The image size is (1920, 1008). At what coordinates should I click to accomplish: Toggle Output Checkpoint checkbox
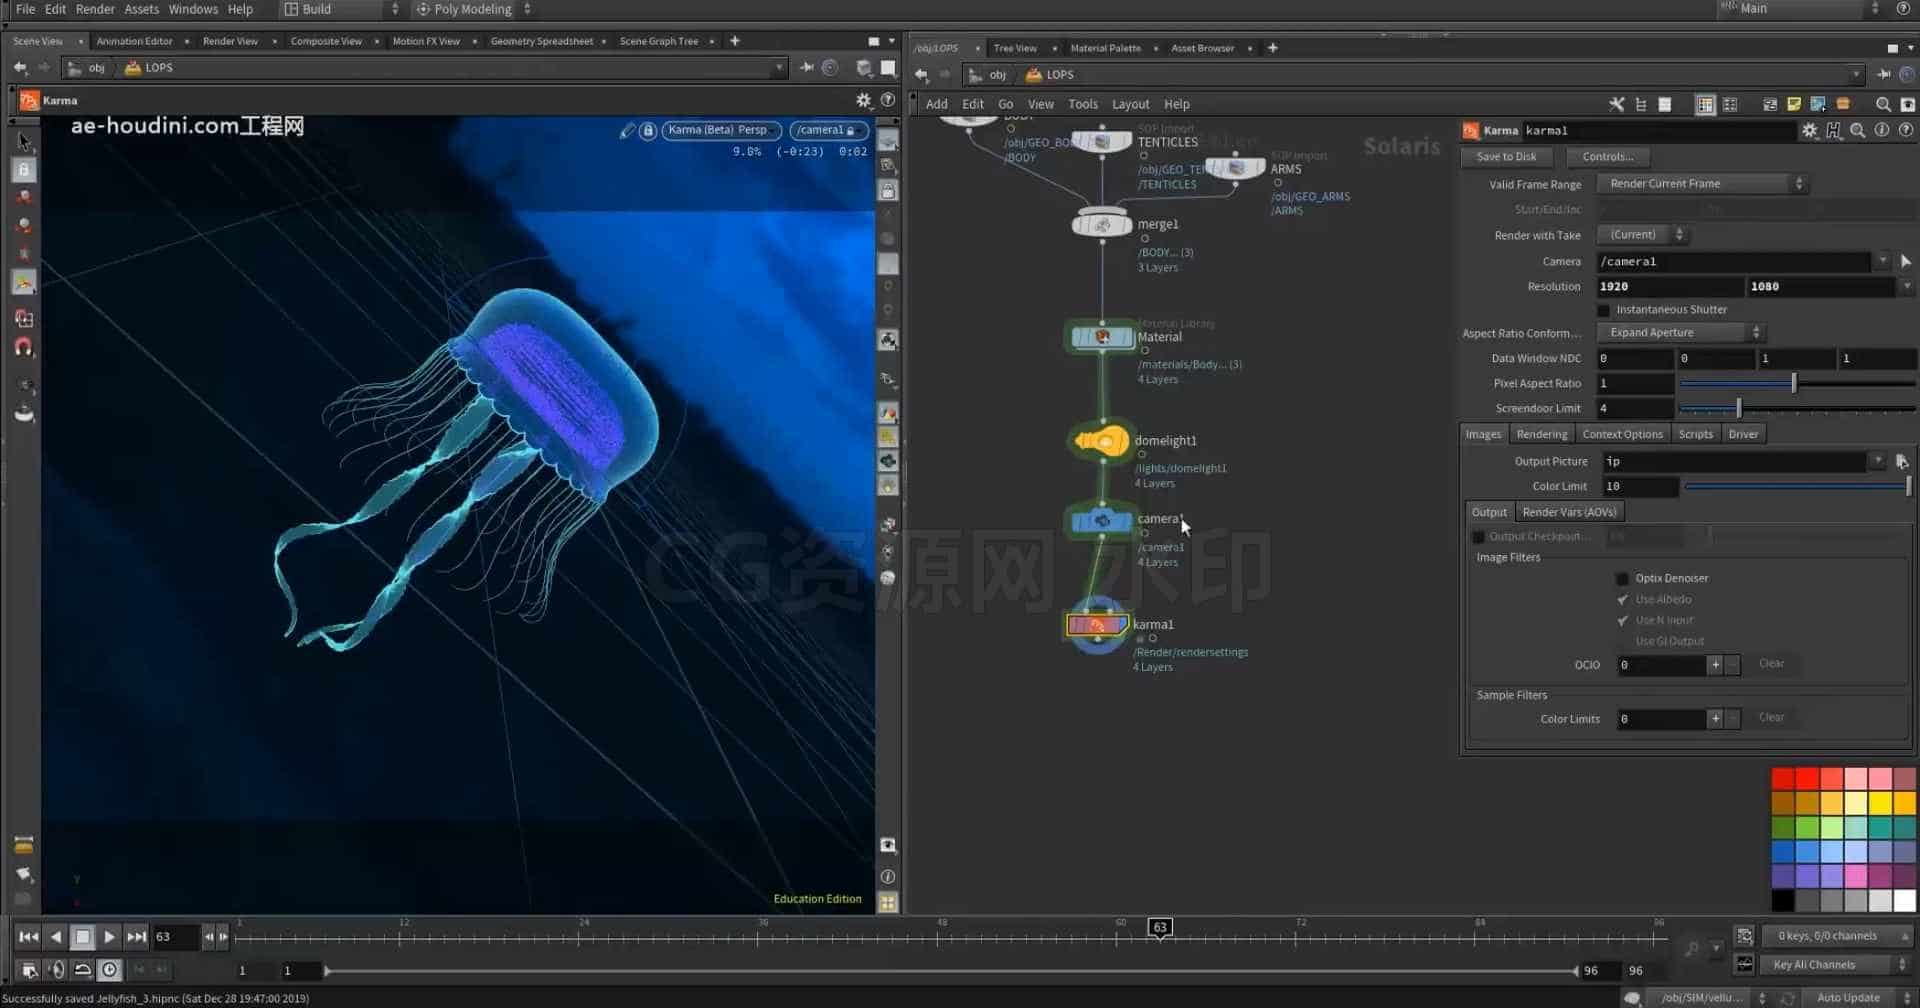[x=1479, y=537]
